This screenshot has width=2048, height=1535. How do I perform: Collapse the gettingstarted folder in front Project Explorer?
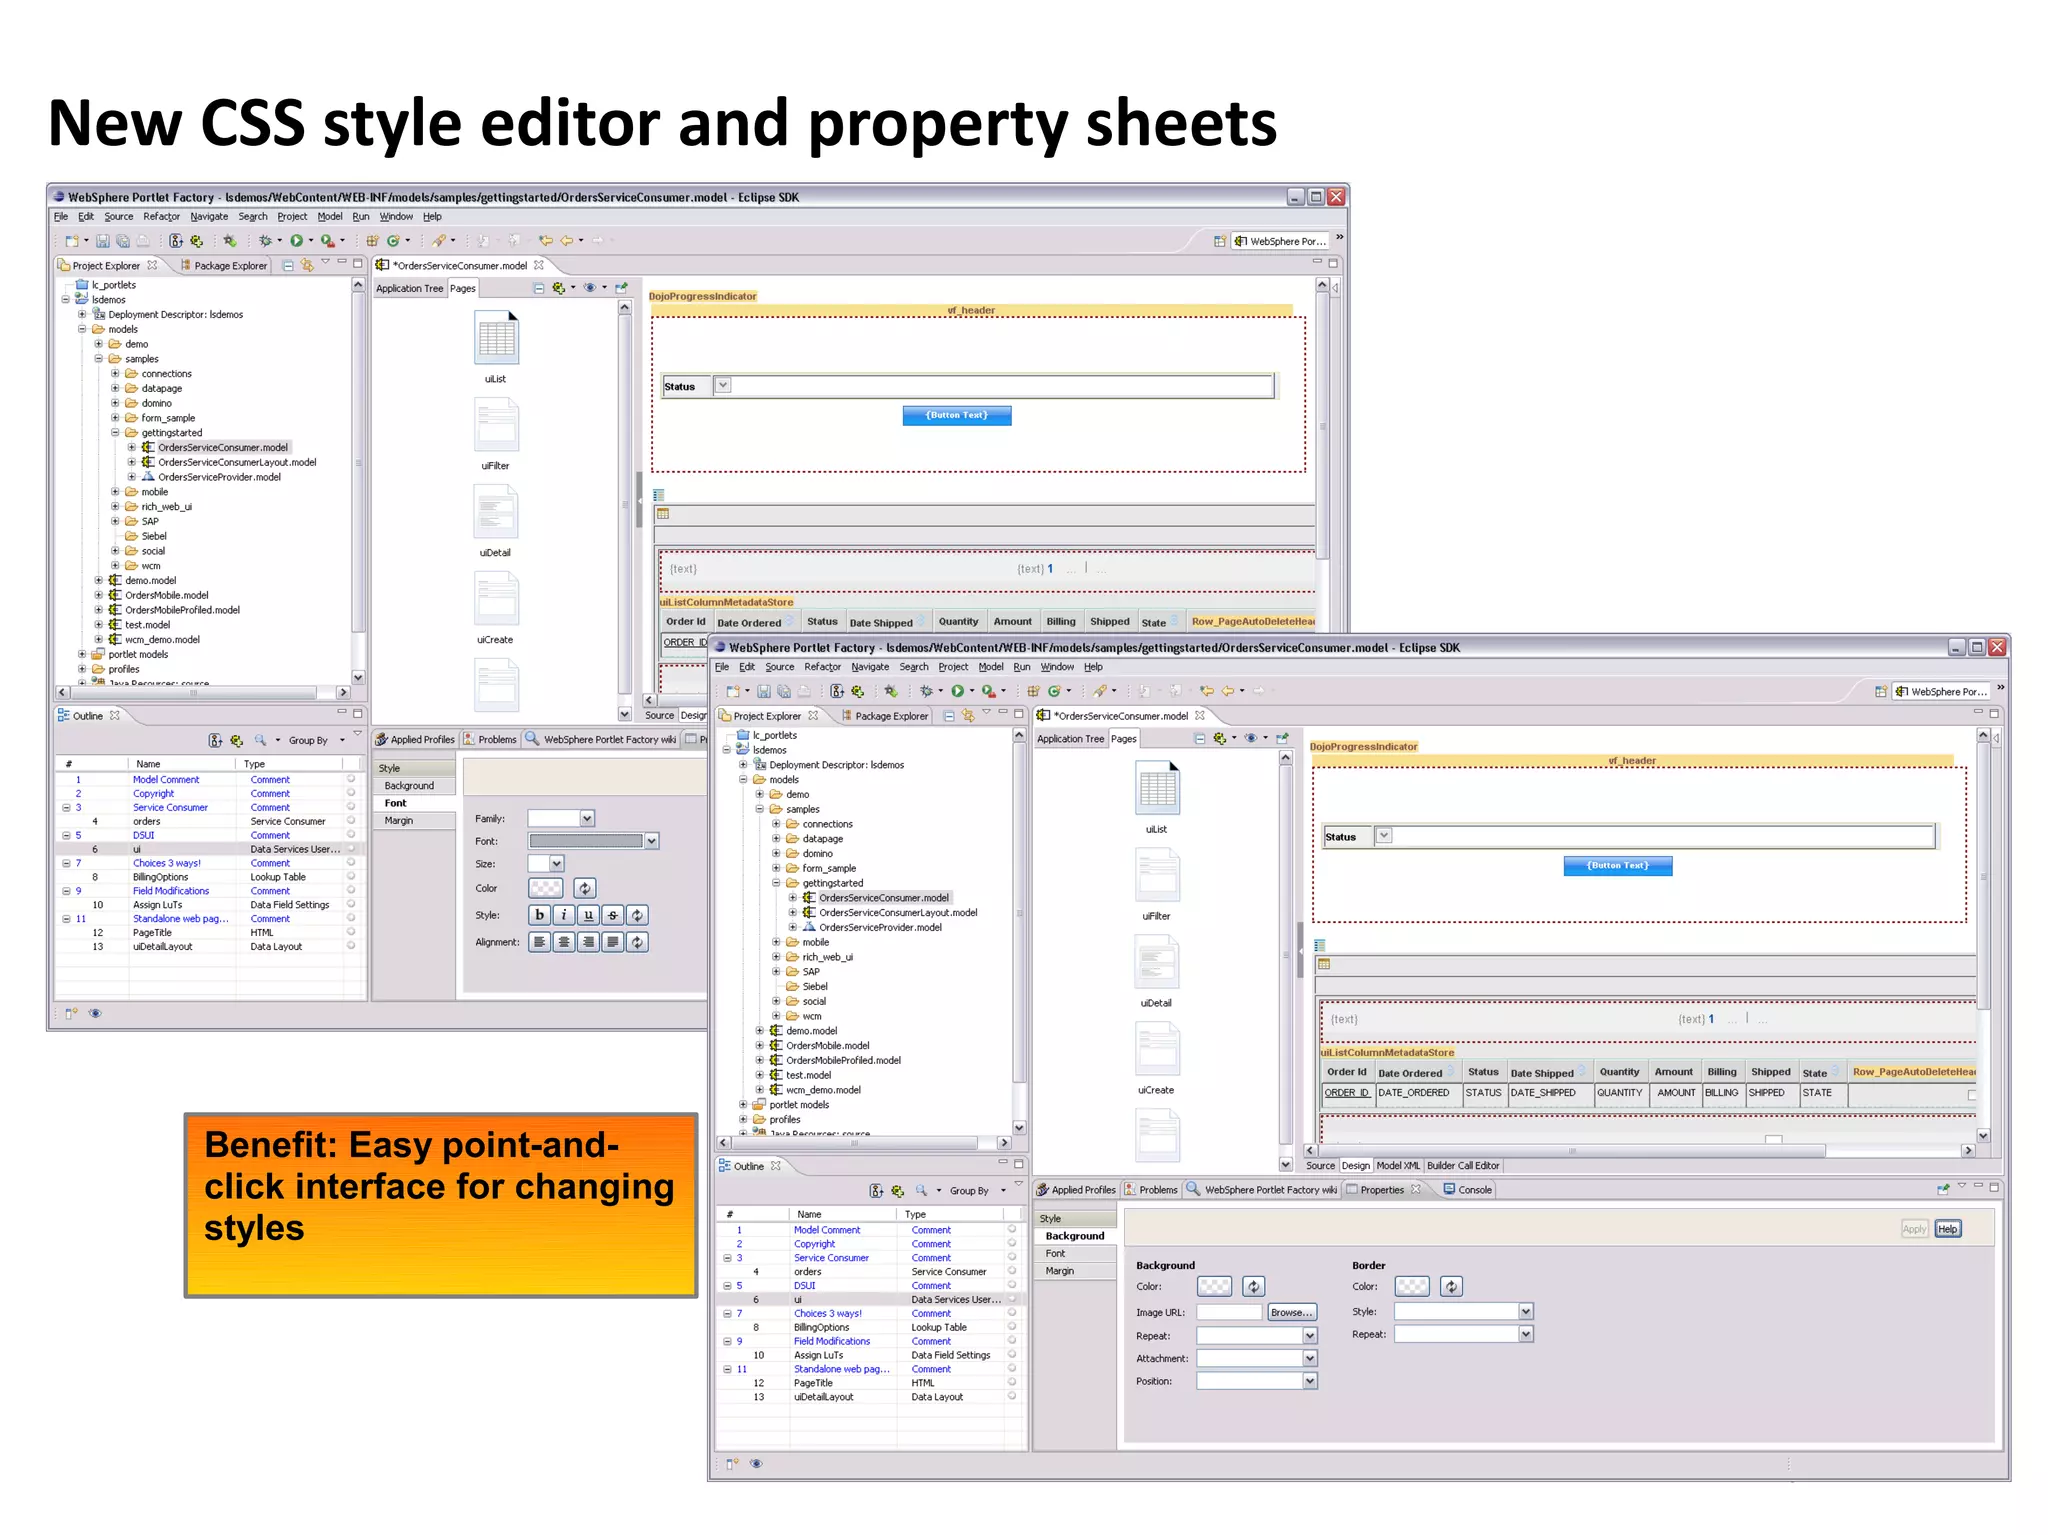pyautogui.click(x=776, y=884)
